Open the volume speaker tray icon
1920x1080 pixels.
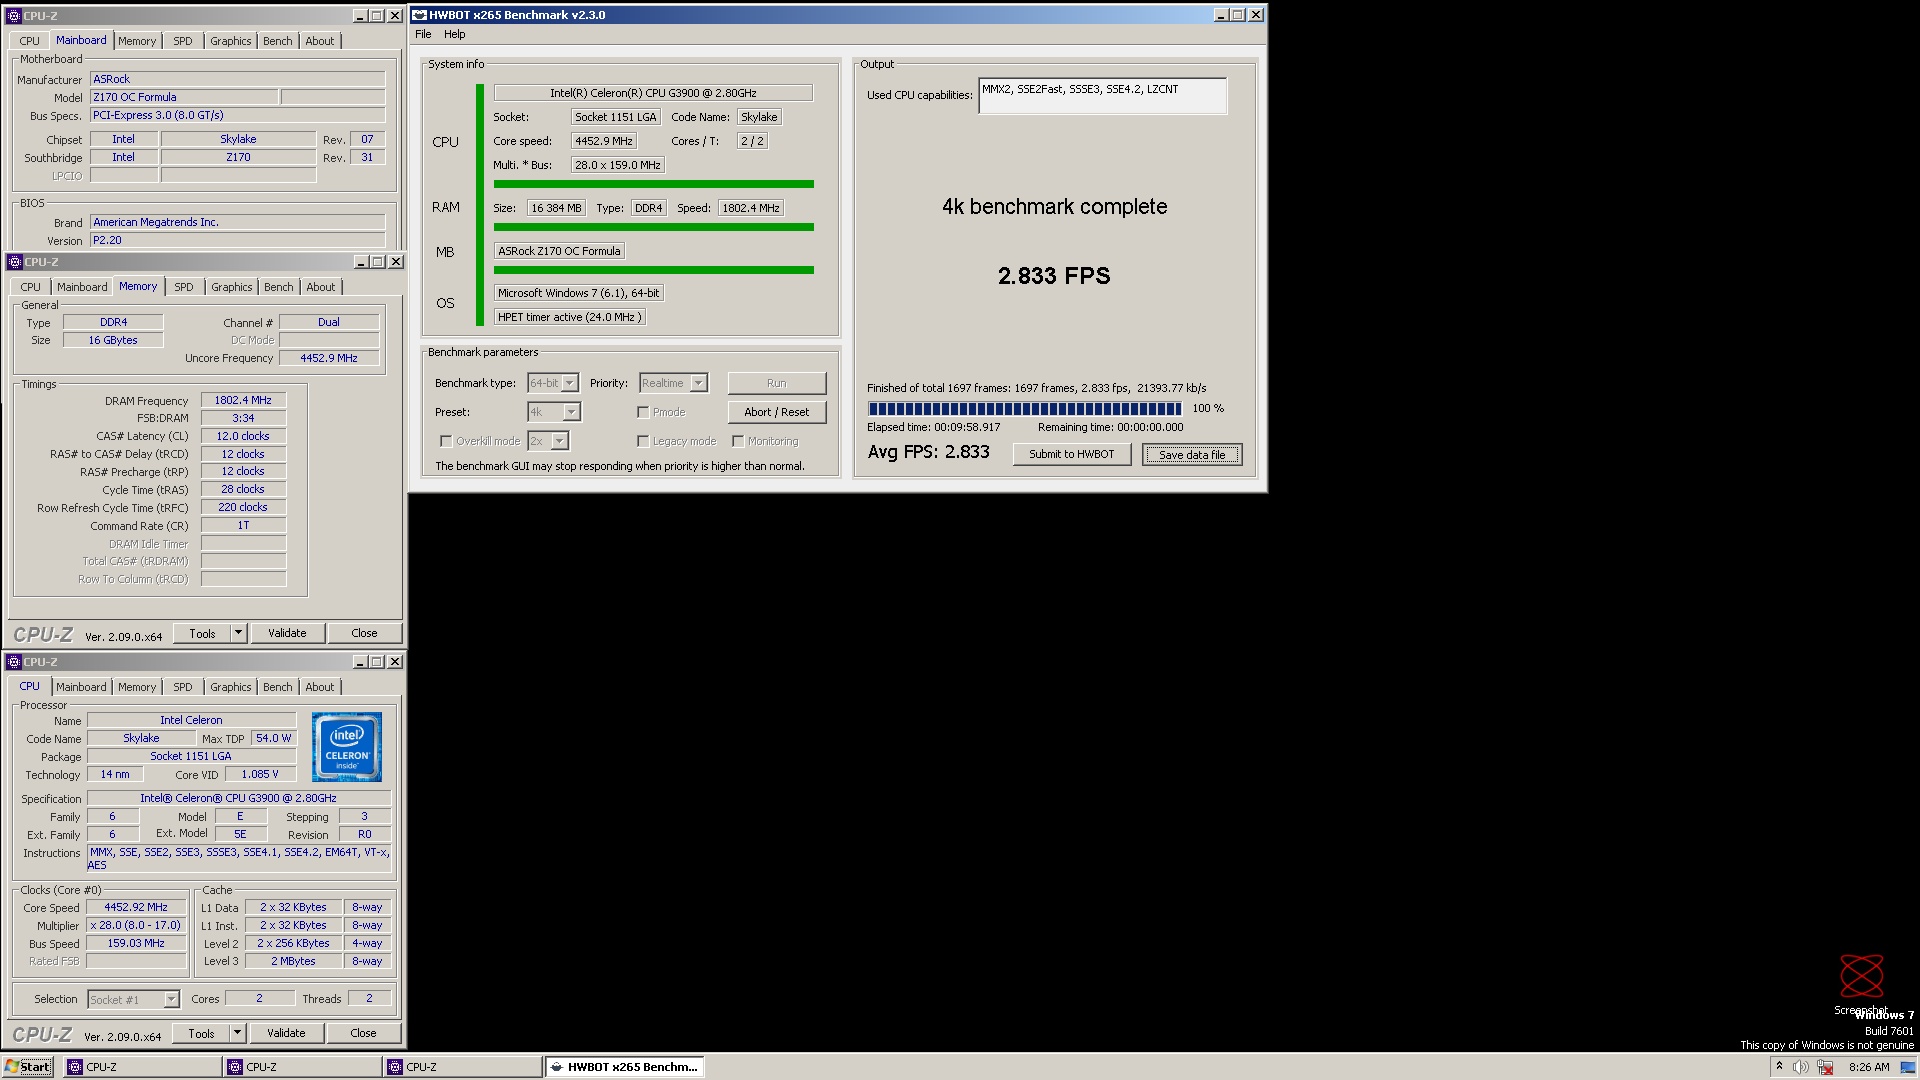1800,1067
